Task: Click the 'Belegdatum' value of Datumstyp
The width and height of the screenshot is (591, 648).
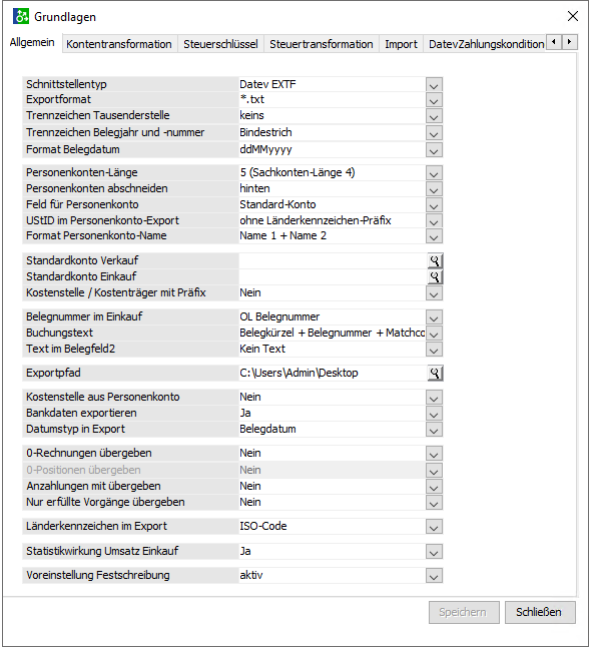Action: click(x=268, y=429)
